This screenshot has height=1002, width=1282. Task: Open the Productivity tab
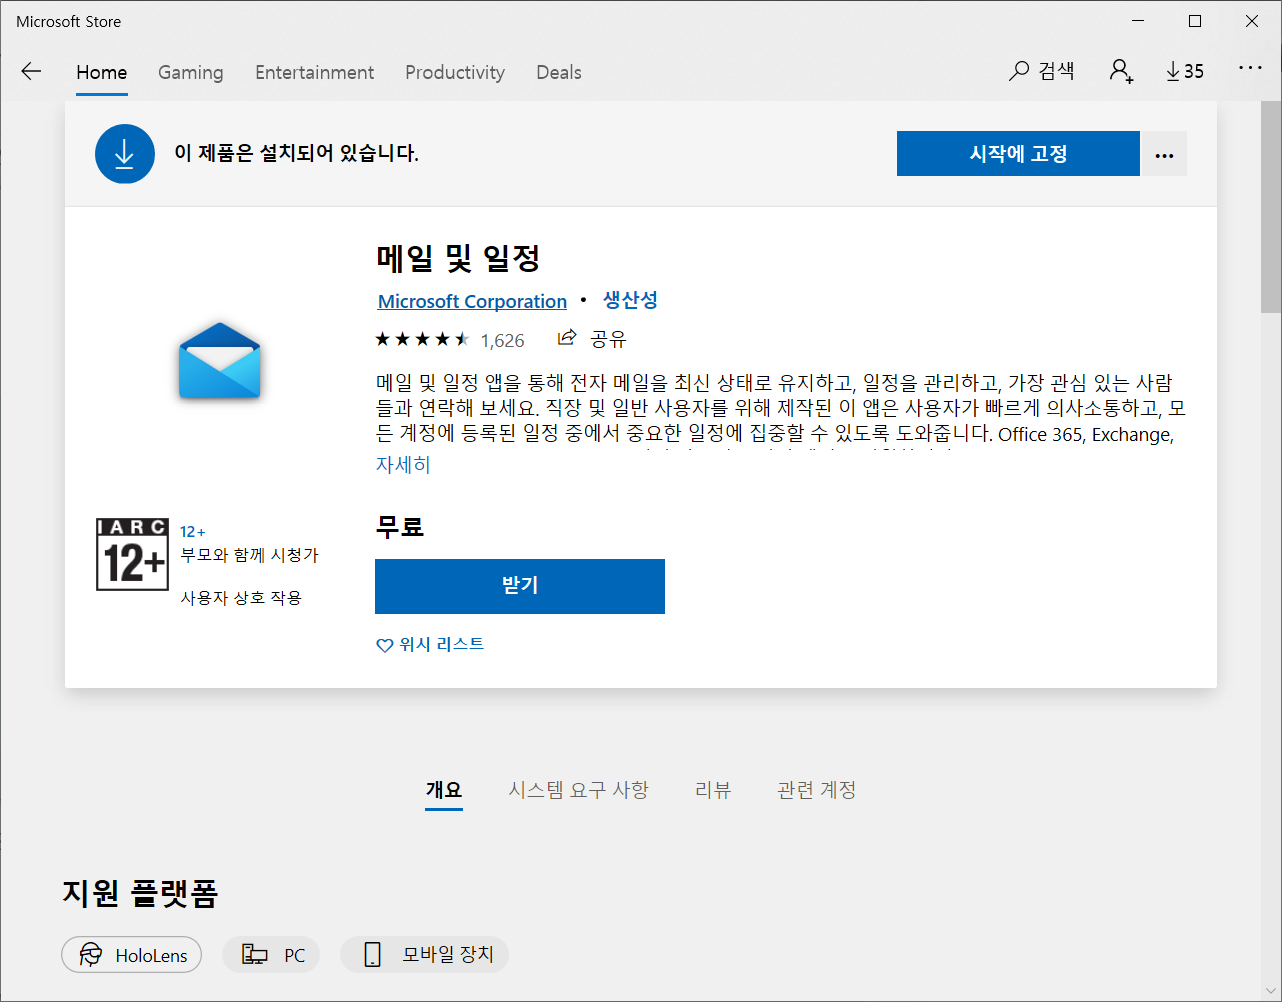tap(455, 72)
